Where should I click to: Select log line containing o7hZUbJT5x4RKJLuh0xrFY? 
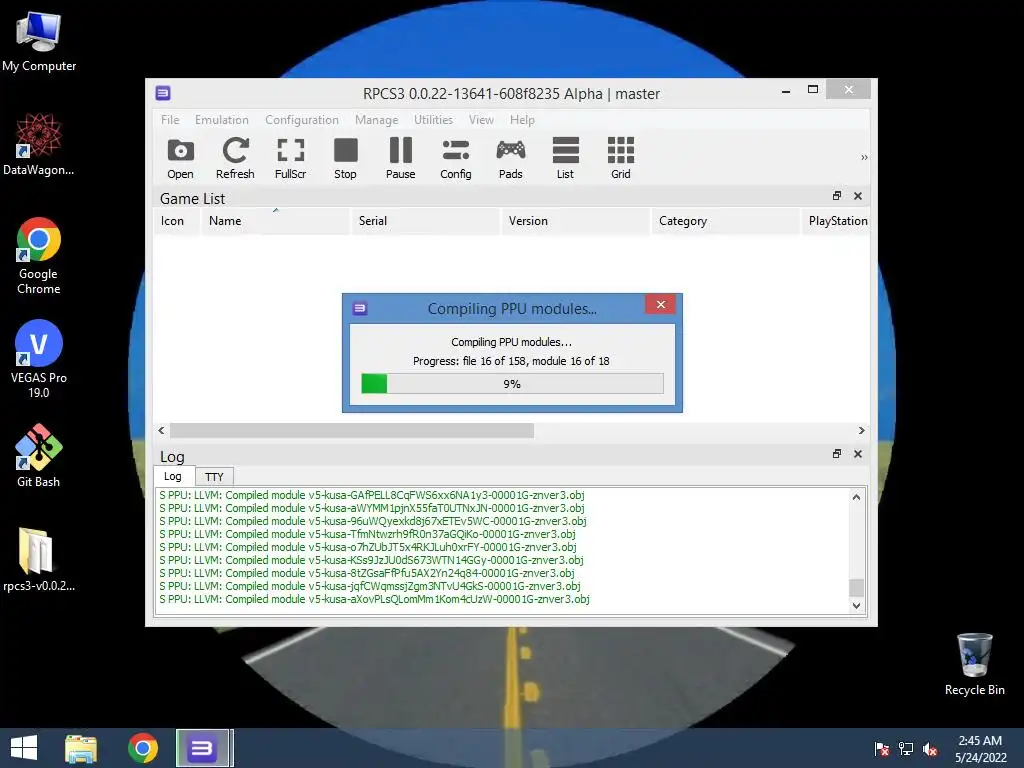tap(368, 547)
